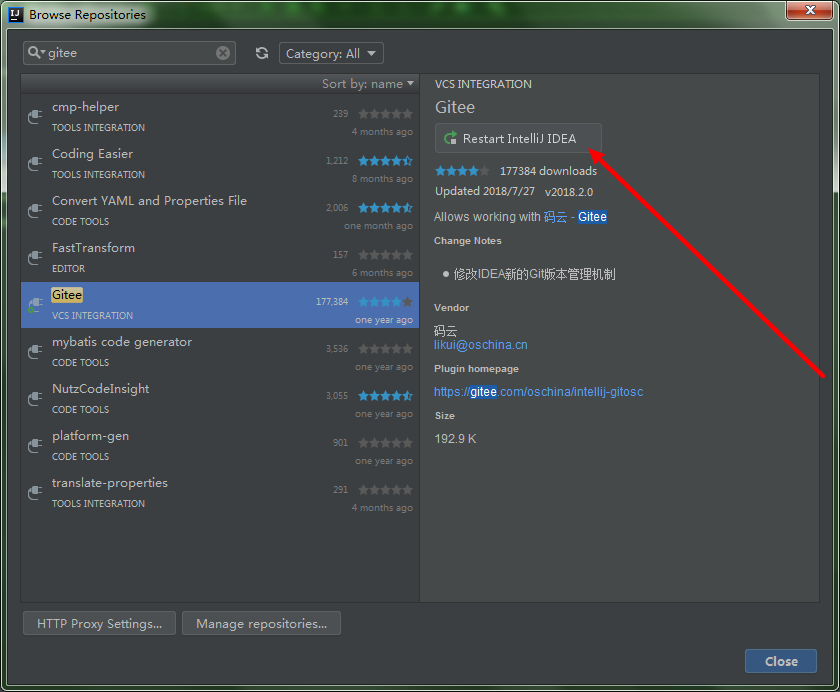
Task: Select the FastTransform plugin
Action: pos(220,258)
